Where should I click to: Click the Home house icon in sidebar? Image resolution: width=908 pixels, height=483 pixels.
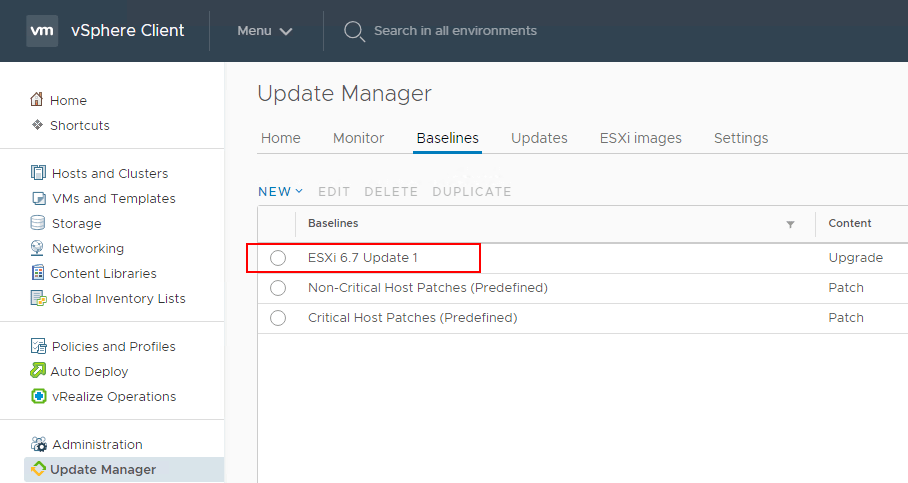(36, 100)
